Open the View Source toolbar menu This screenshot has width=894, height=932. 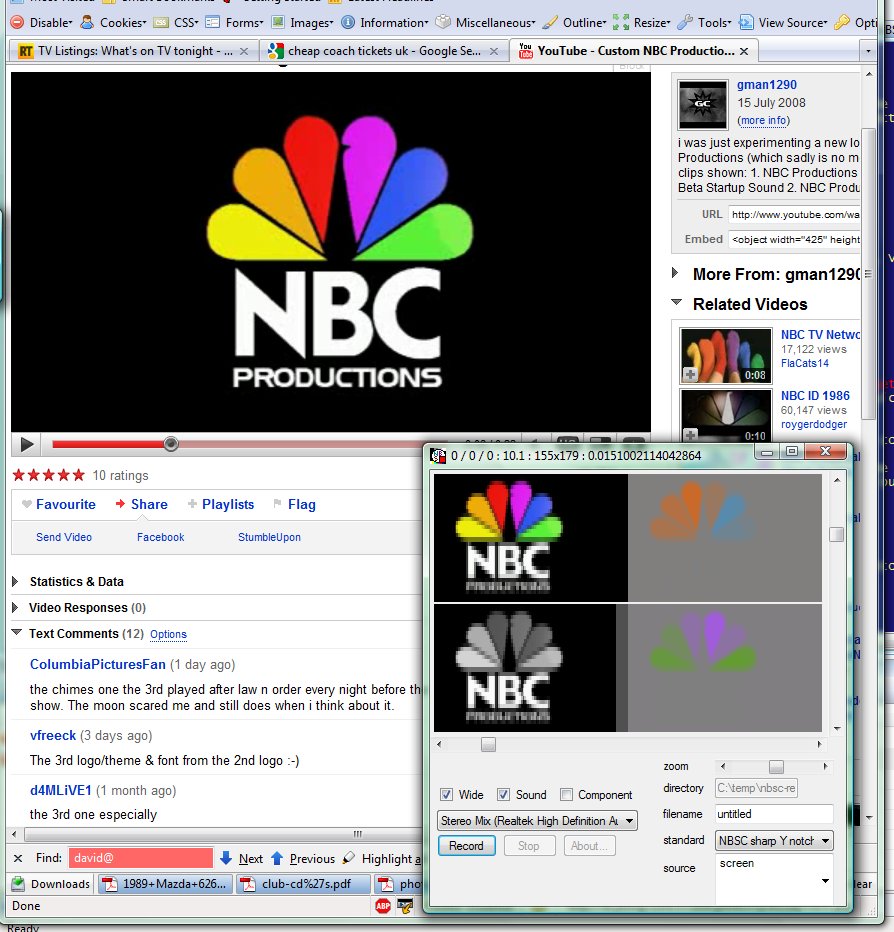pos(783,23)
